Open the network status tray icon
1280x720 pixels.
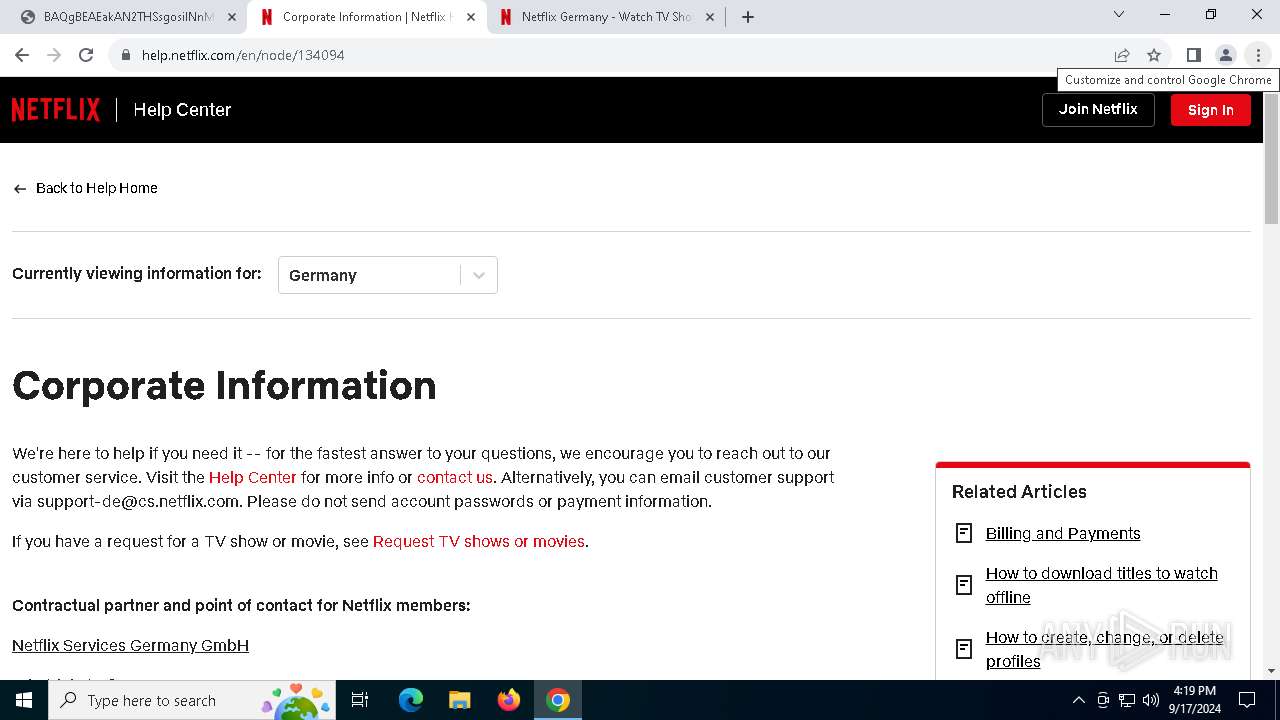click(1127, 700)
